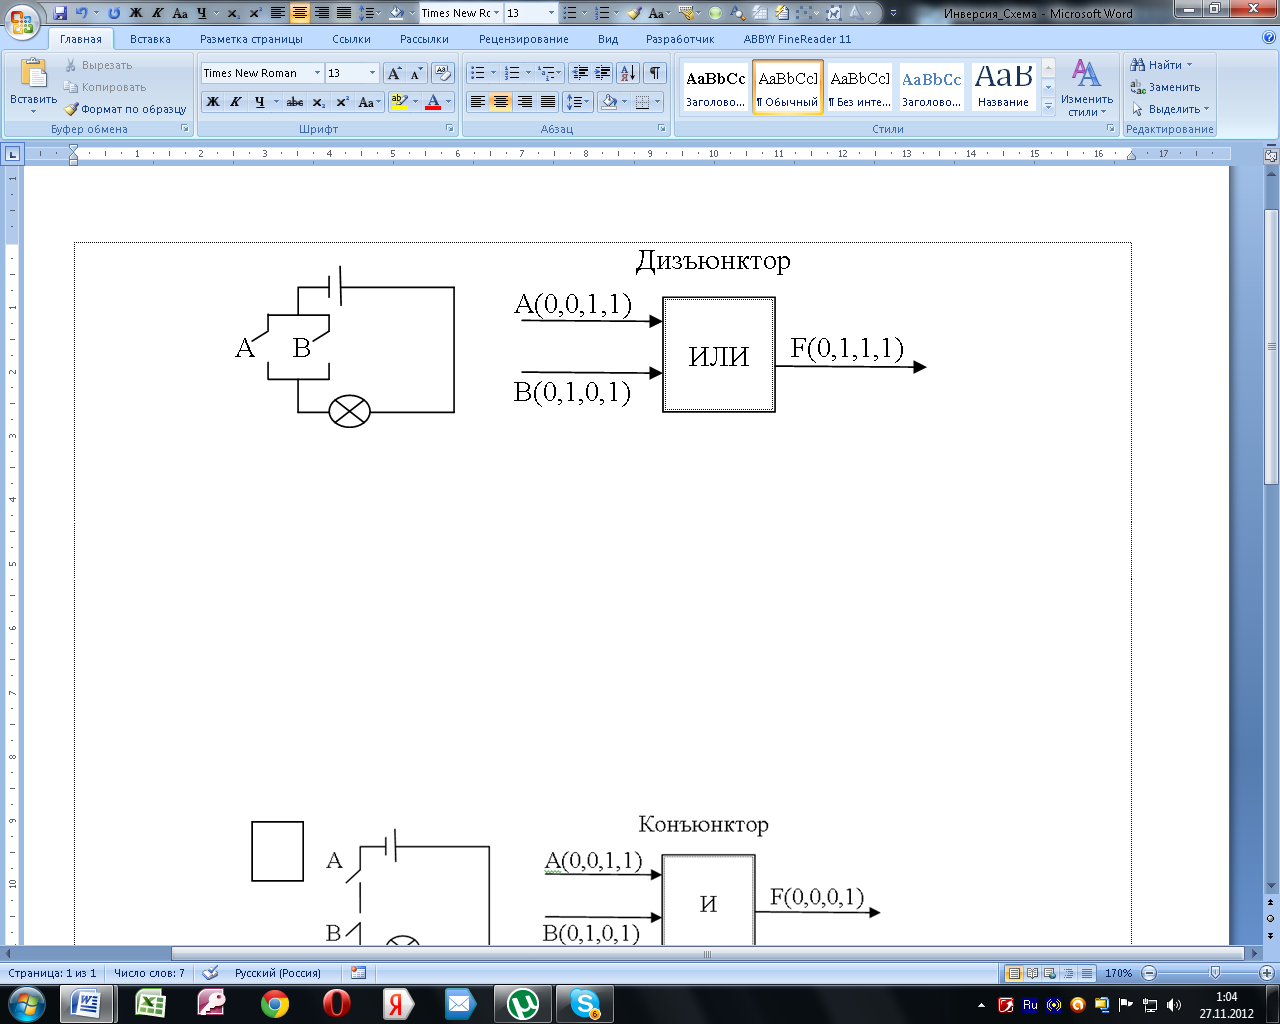Click the Decrease Indent icon

(580, 73)
